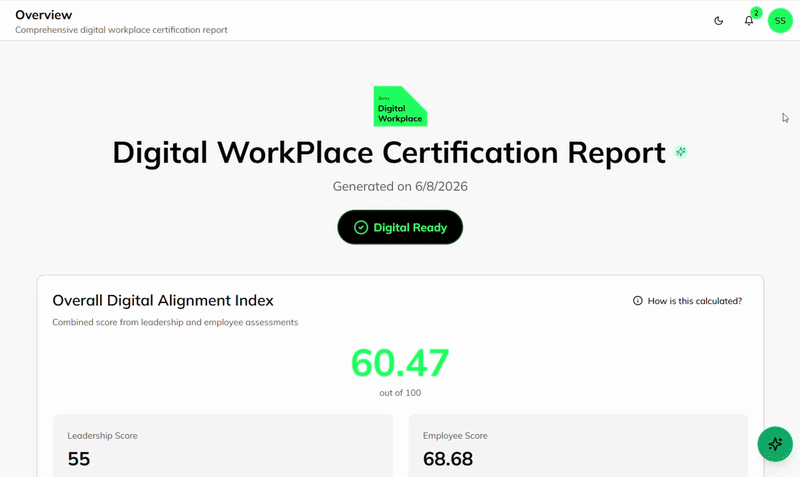Click the check circle icon in Digital Ready
The image size is (800, 477).
[361, 228]
